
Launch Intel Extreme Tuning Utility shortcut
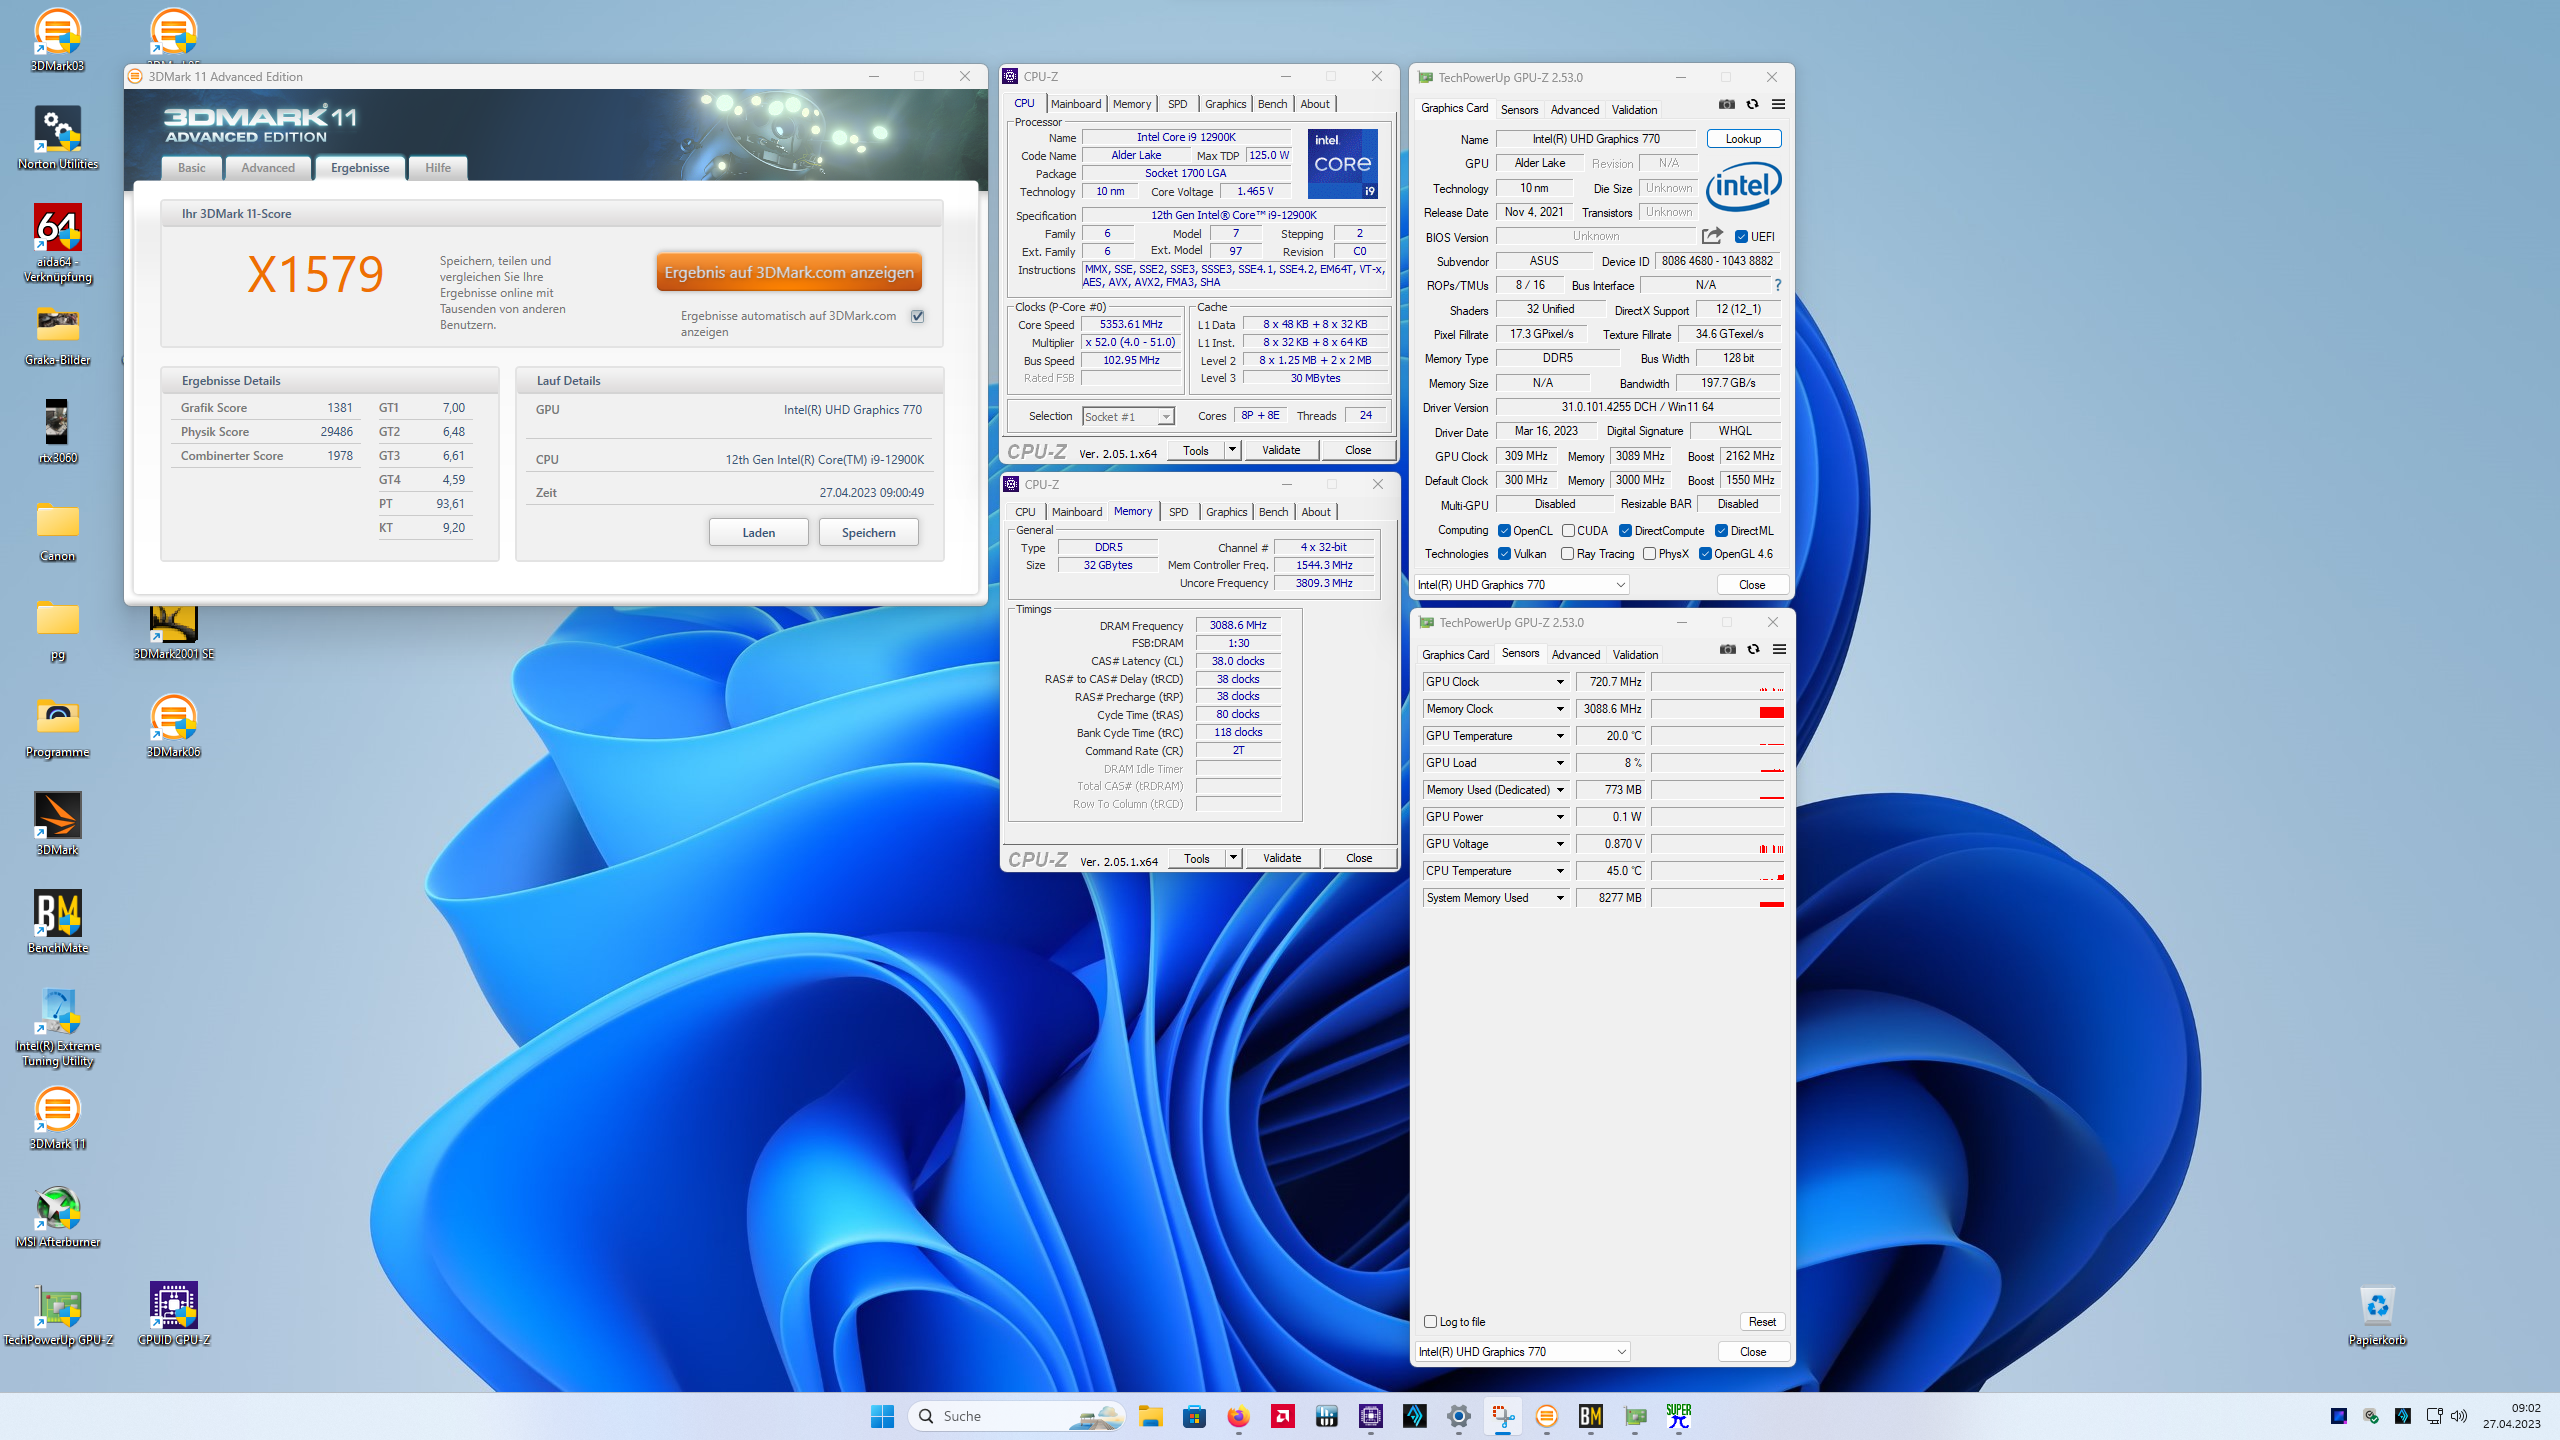pyautogui.click(x=58, y=1027)
